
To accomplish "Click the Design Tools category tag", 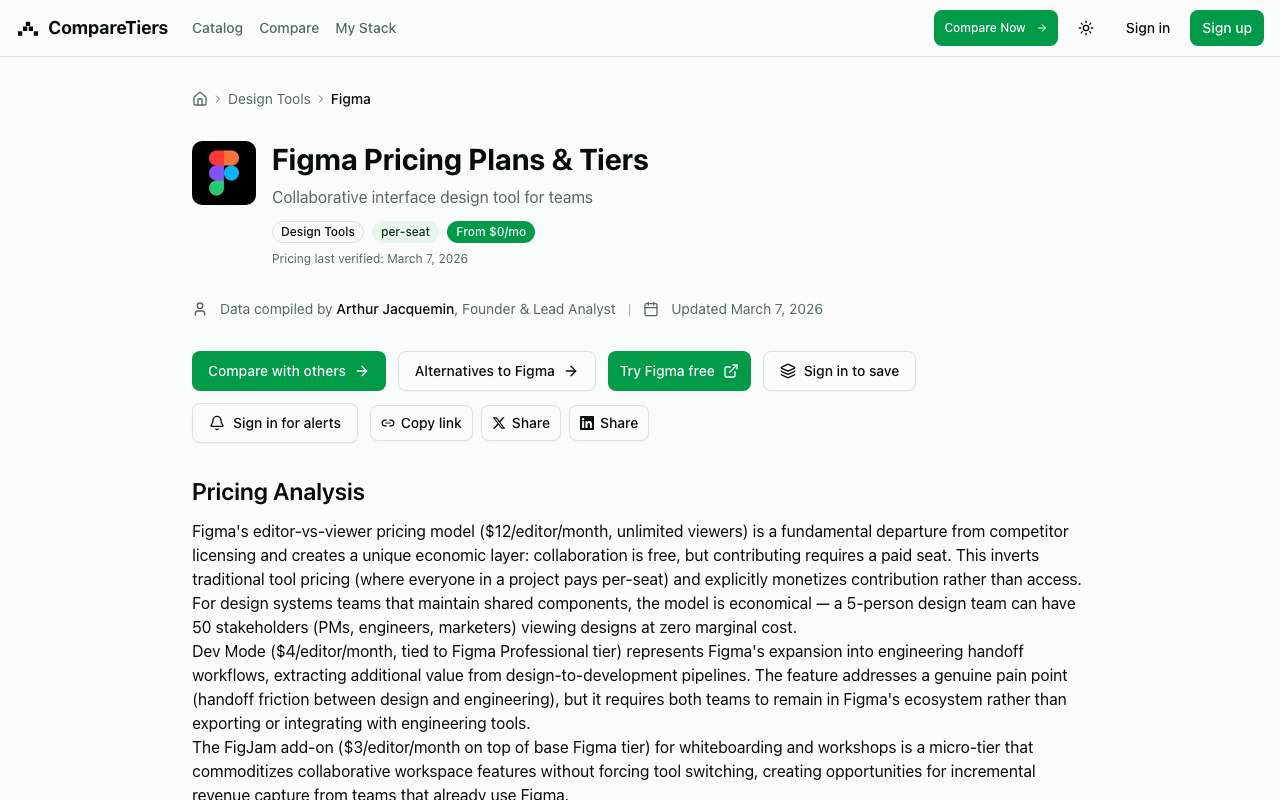I will (318, 232).
